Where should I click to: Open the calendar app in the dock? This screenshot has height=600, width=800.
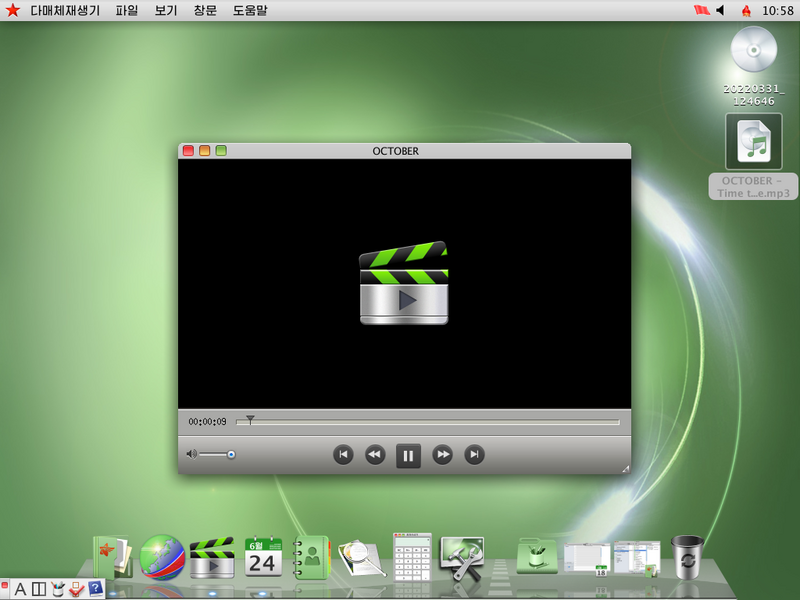[x=263, y=557]
